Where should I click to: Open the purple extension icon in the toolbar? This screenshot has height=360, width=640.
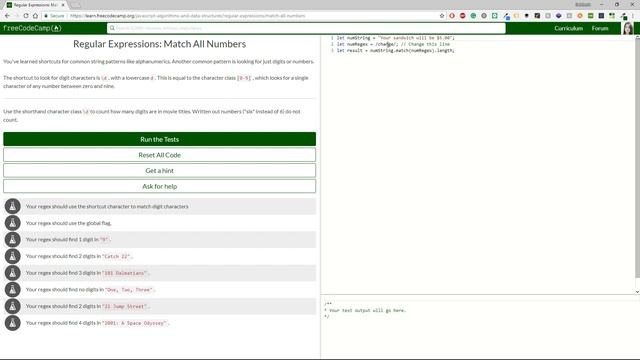558,16
